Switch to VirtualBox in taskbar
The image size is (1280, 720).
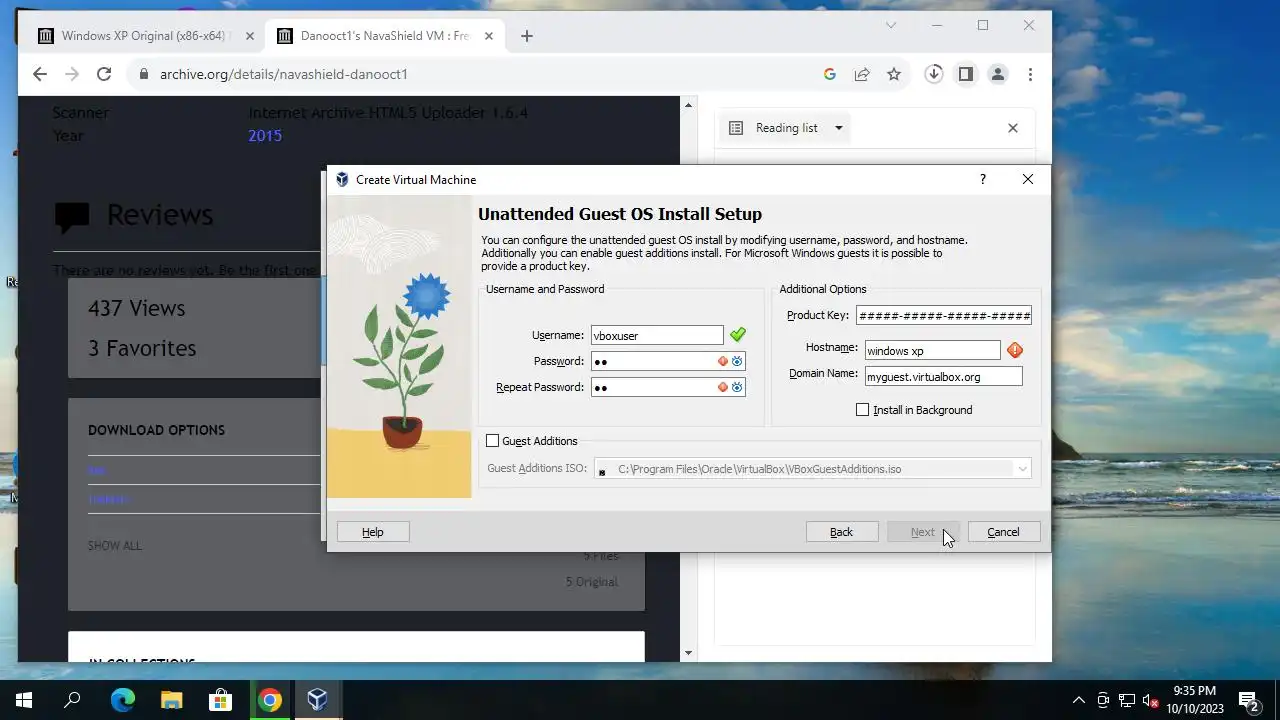(x=318, y=700)
